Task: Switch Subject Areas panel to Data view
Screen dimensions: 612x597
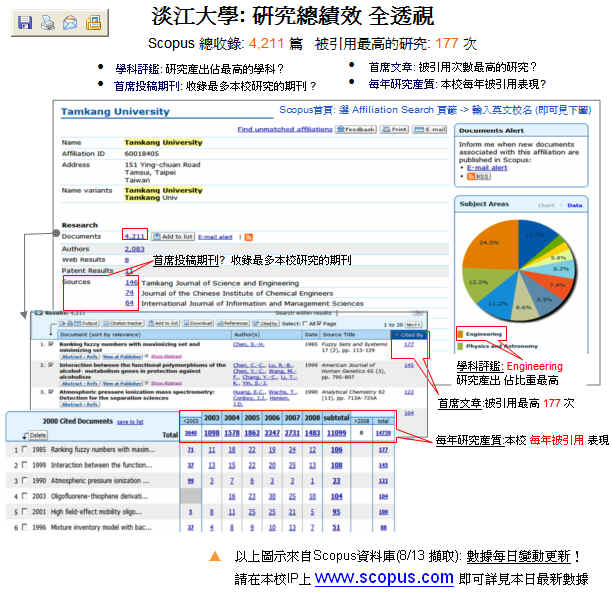Action: pos(575,205)
